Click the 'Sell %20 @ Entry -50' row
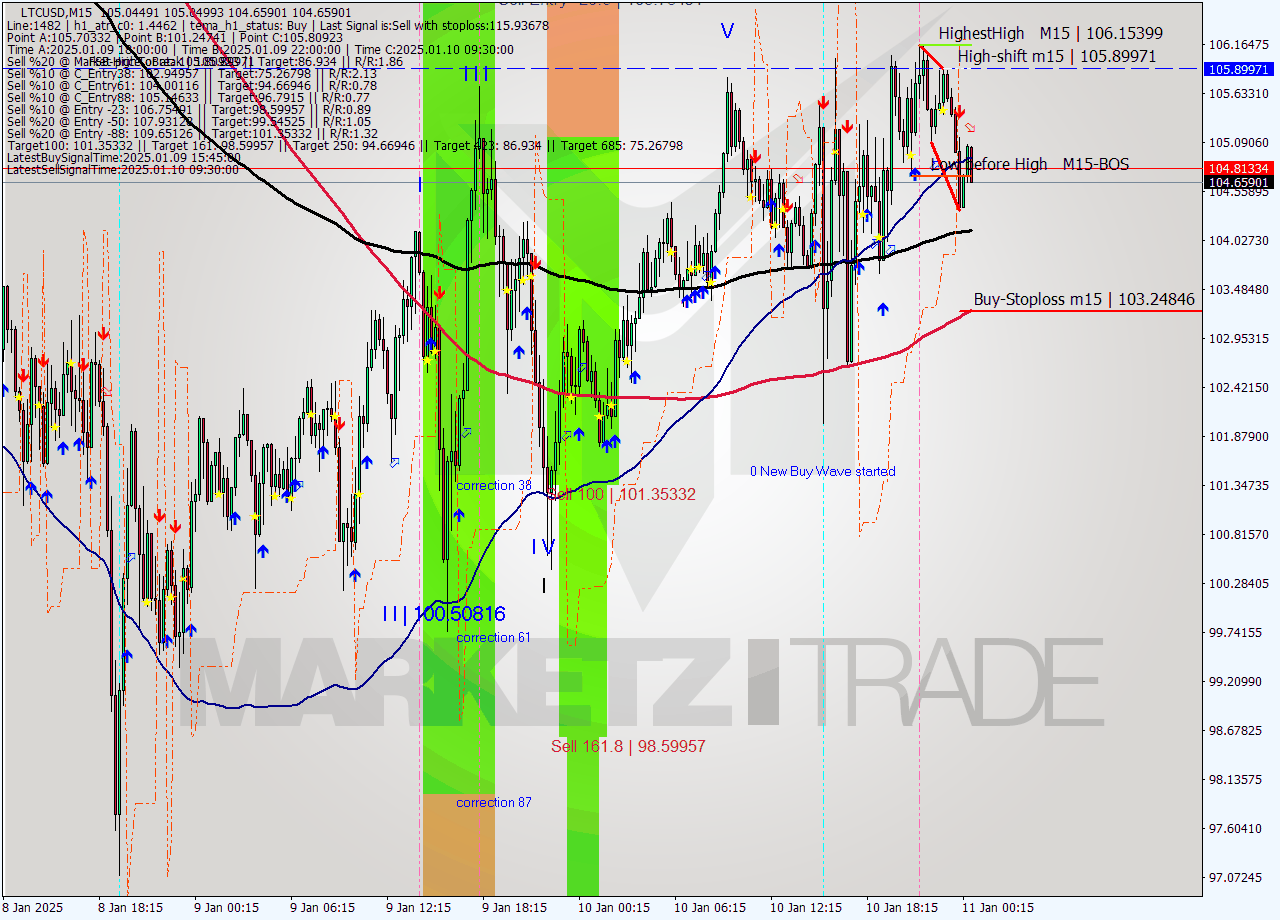Image resolution: width=1280 pixels, height=920 pixels. [x=188, y=121]
